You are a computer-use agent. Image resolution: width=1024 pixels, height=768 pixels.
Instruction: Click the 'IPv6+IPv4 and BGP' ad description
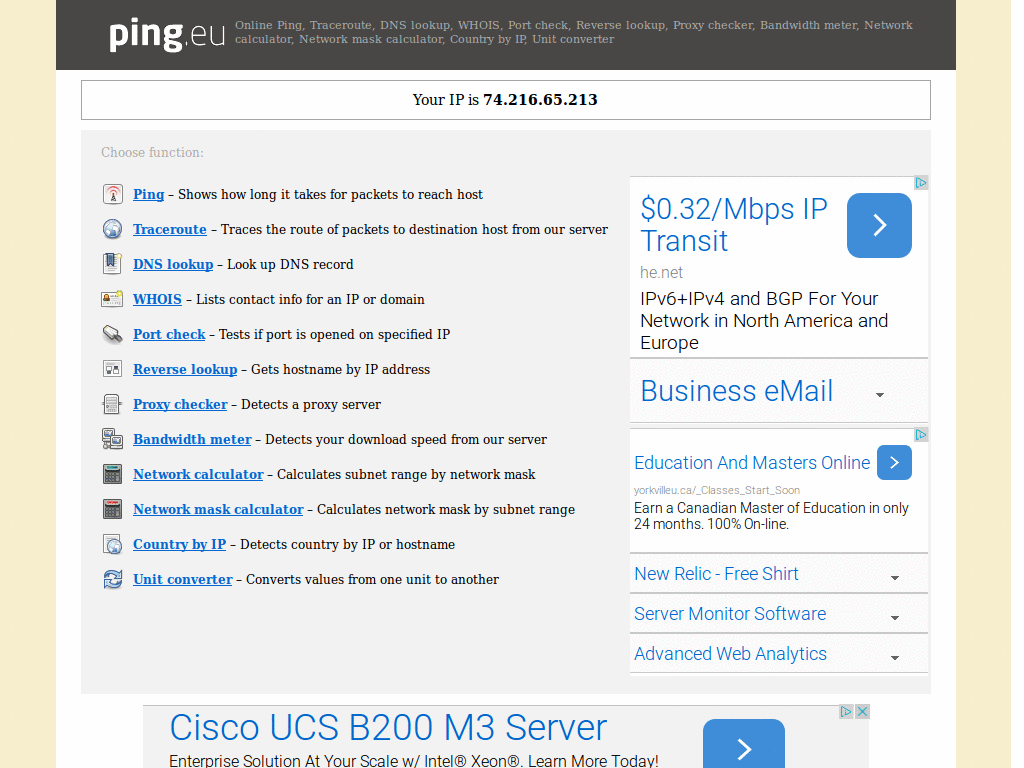[764, 321]
